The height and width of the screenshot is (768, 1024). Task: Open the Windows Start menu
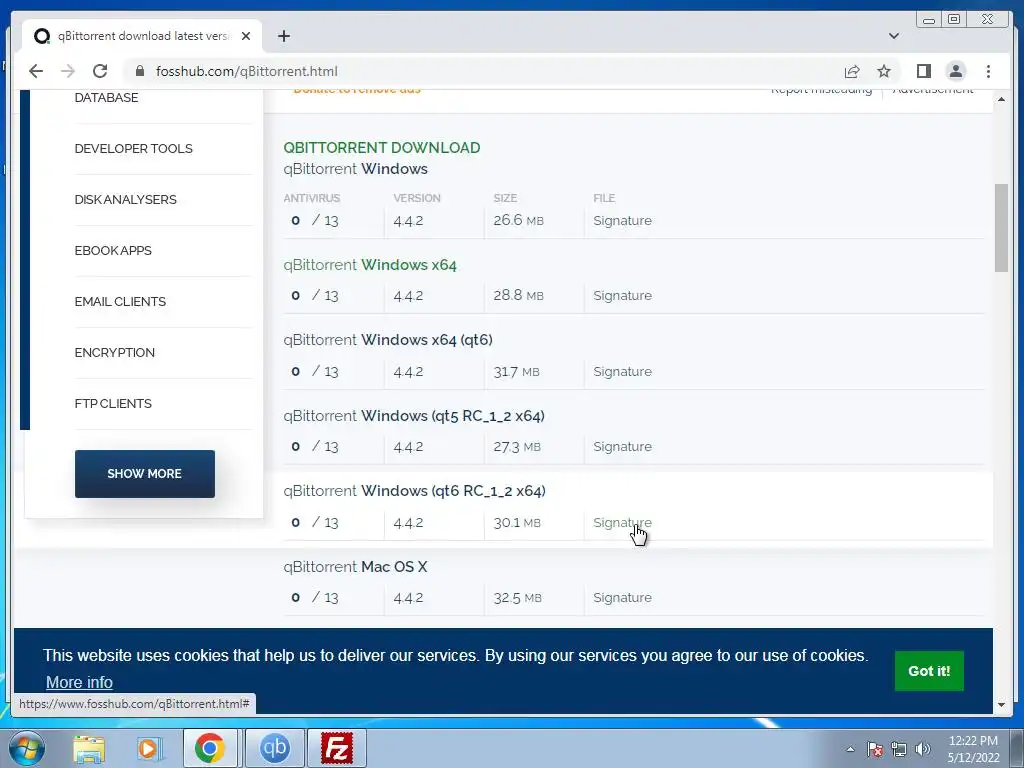tap(26, 748)
